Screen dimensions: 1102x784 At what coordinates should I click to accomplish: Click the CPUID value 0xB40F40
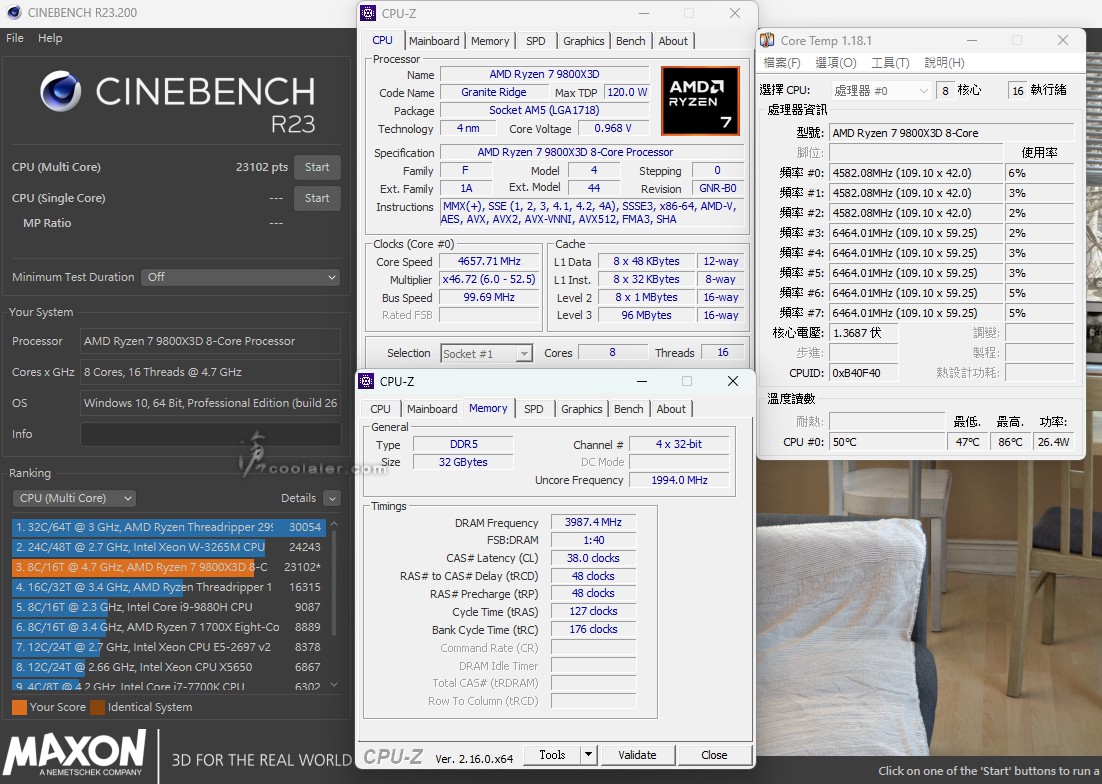[863, 372]
